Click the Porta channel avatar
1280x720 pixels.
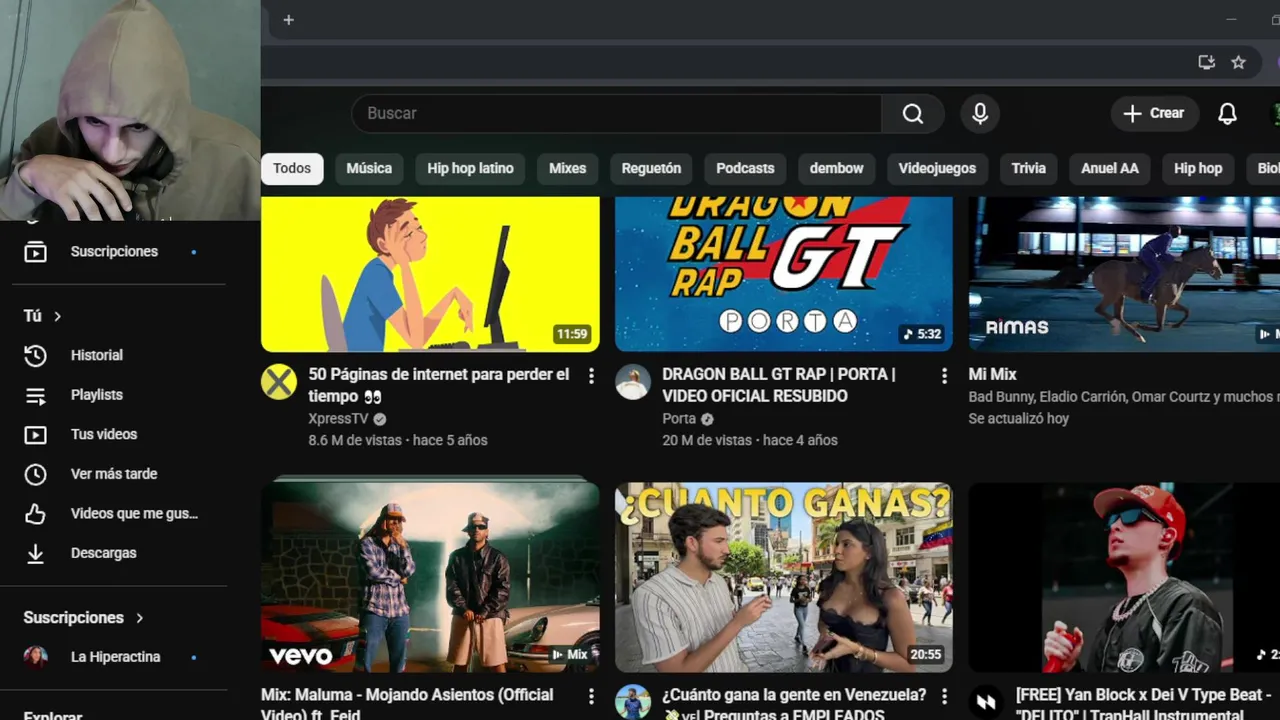tap(632, 382)
